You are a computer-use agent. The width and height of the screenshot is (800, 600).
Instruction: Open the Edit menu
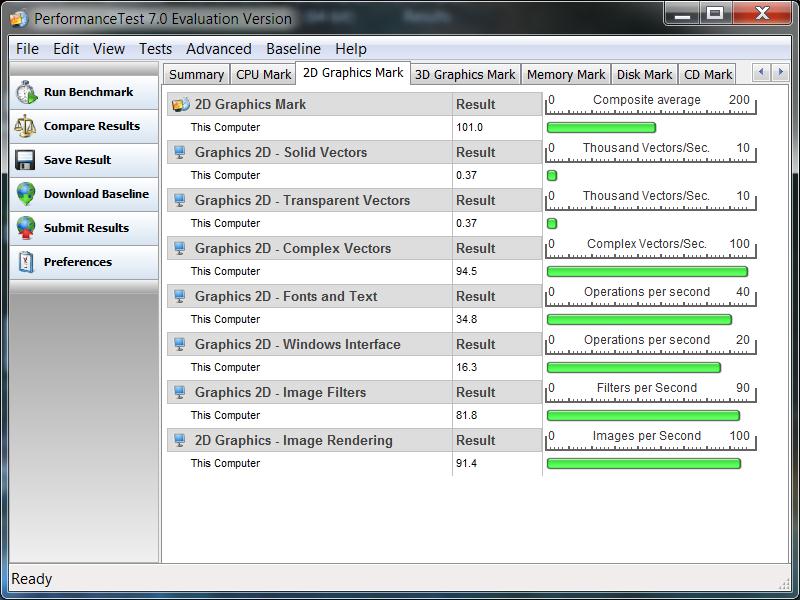pyautogui.click(x=66, y=49)
